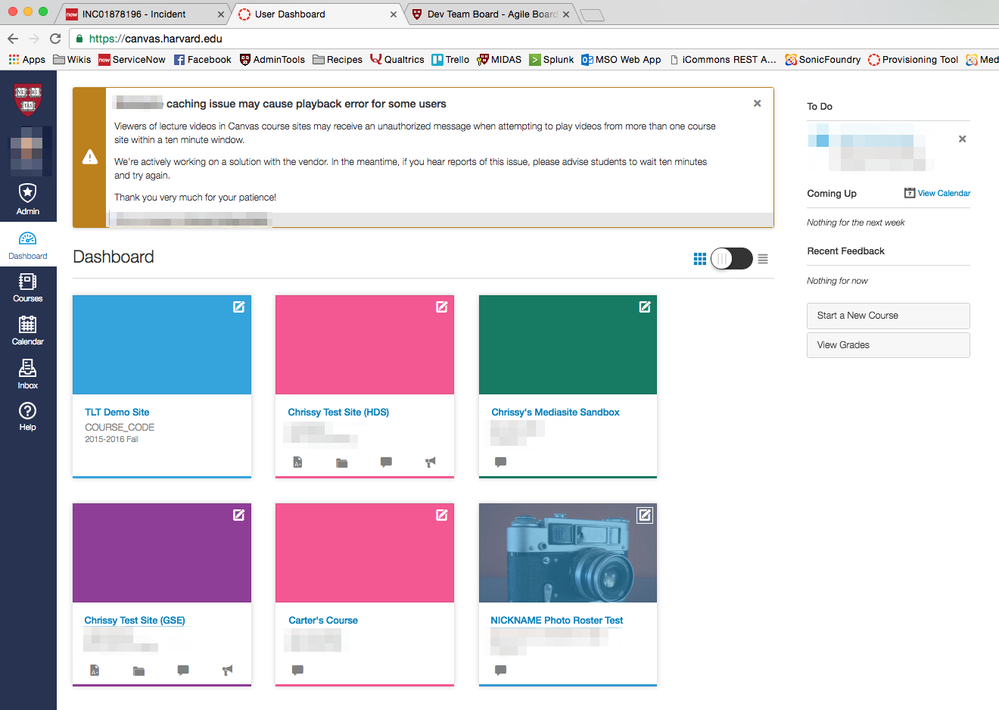Open the Help question mark icon

tap(28, 415)
